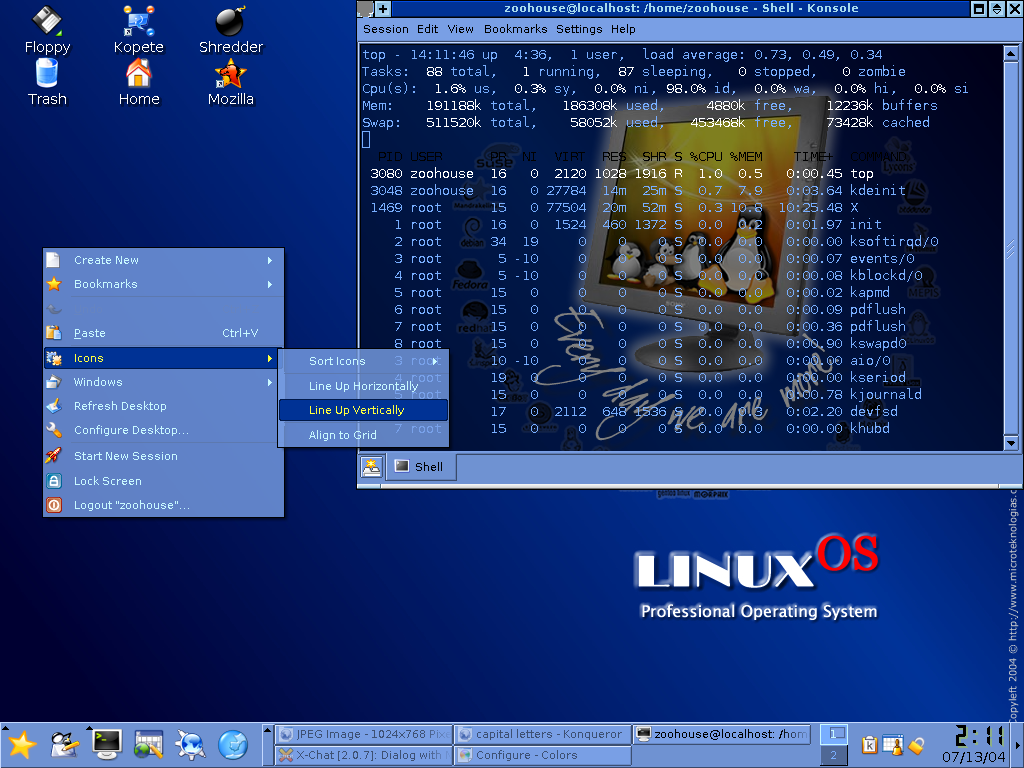This screenshot has width=1024, height=768.
Task: Choose Line Up Vertically
Action: point(363,410)
